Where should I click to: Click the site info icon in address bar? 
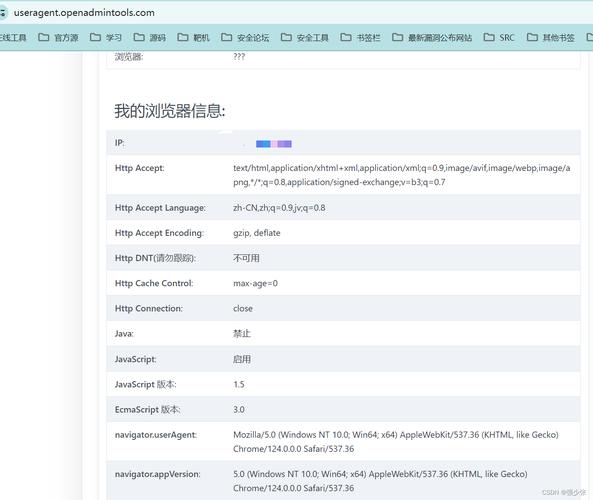3,13
